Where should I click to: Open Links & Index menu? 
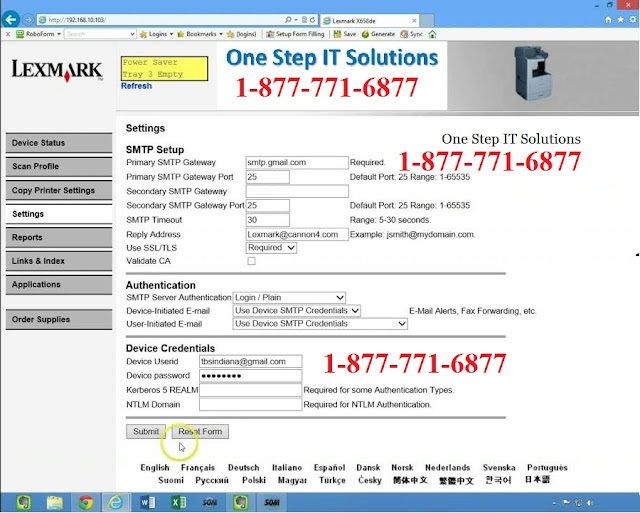coord(59,261)
